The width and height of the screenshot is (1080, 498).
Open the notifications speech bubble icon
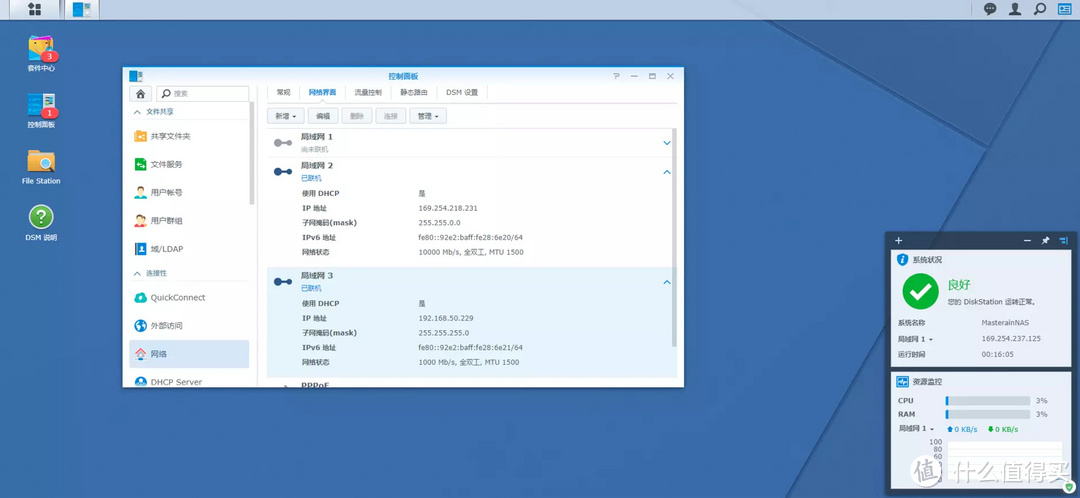(x=990, y=9)
